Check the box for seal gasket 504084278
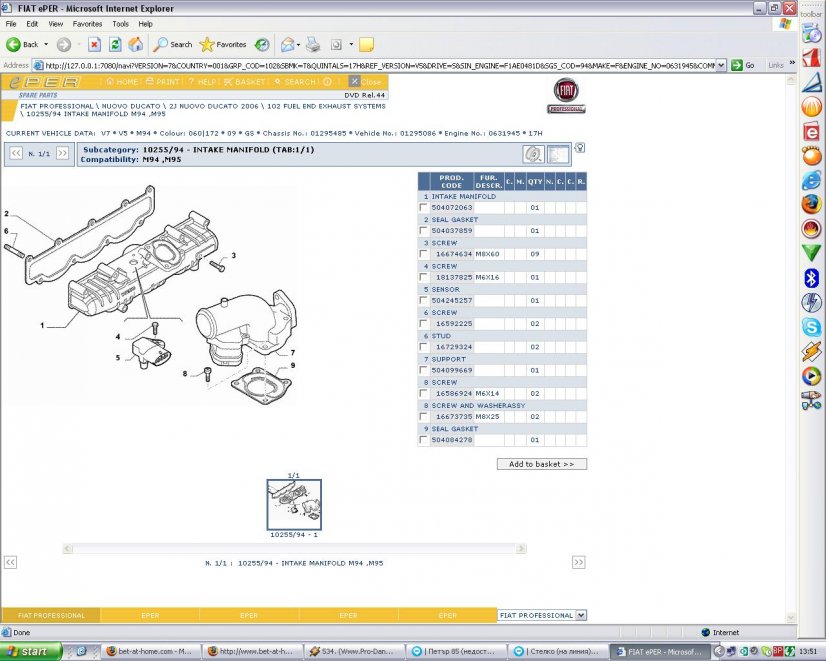 pos(423,440)
